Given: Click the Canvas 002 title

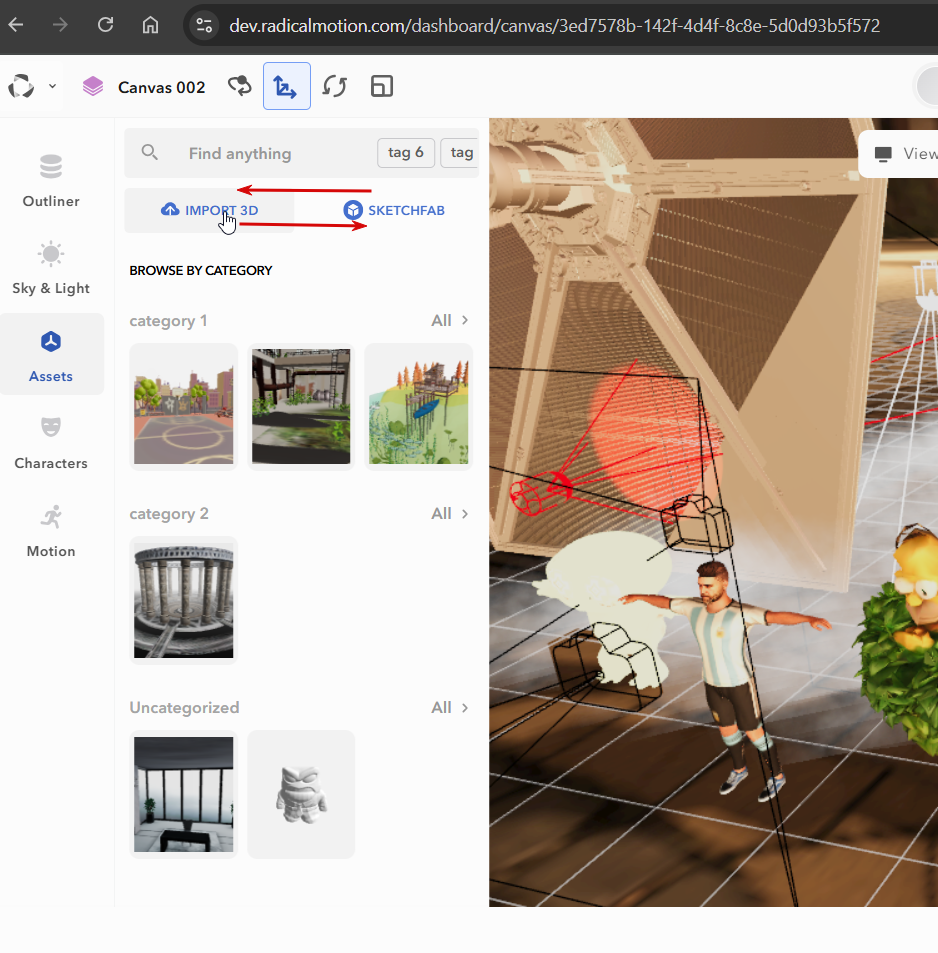Looking at the screenshot, I should (x=162, y=88).
